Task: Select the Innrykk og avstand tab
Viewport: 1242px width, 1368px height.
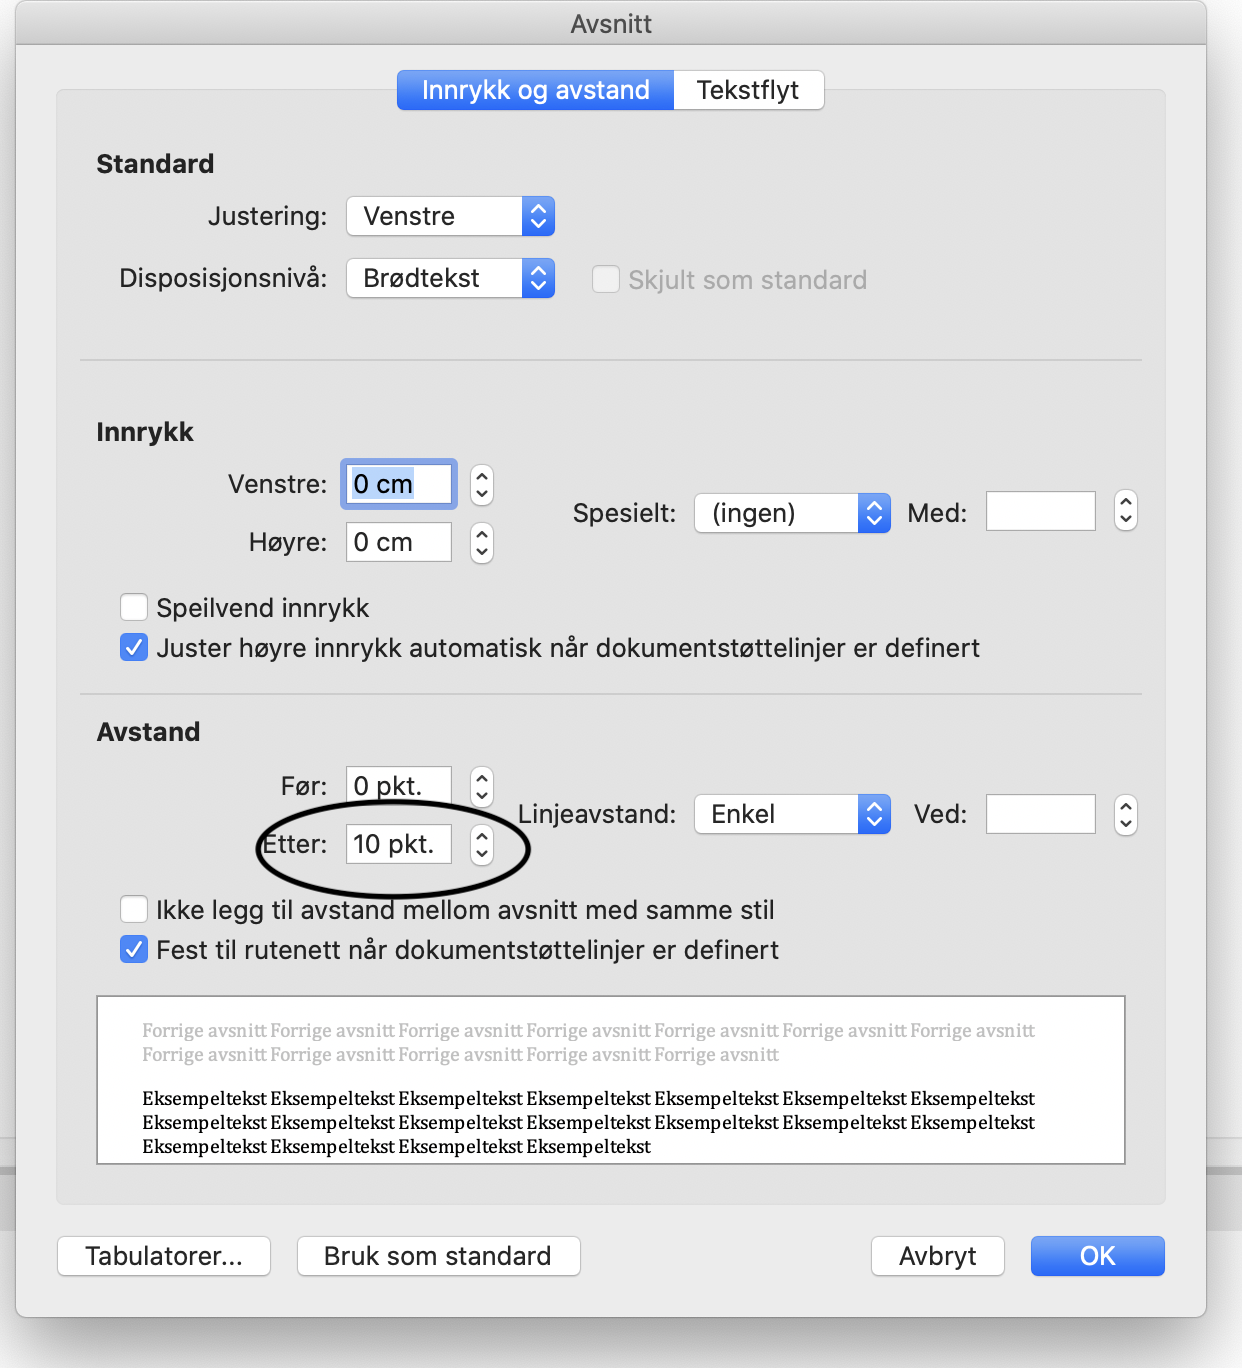Action: click(535, 89)
